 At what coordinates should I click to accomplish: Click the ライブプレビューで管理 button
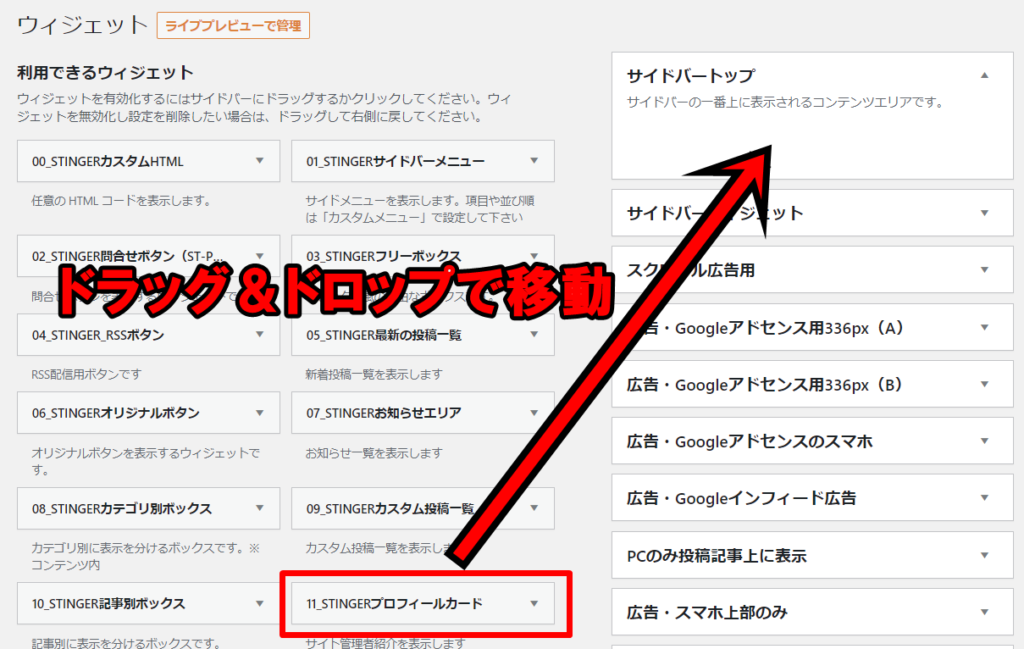(233, 25)
